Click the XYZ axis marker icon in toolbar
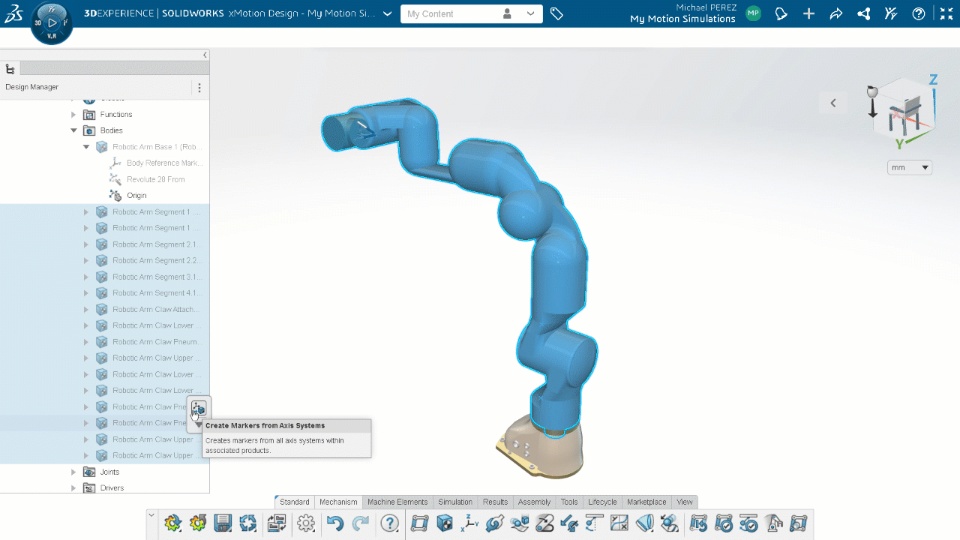The height and width of the screenshot is (540, 960). pos(470,523)
